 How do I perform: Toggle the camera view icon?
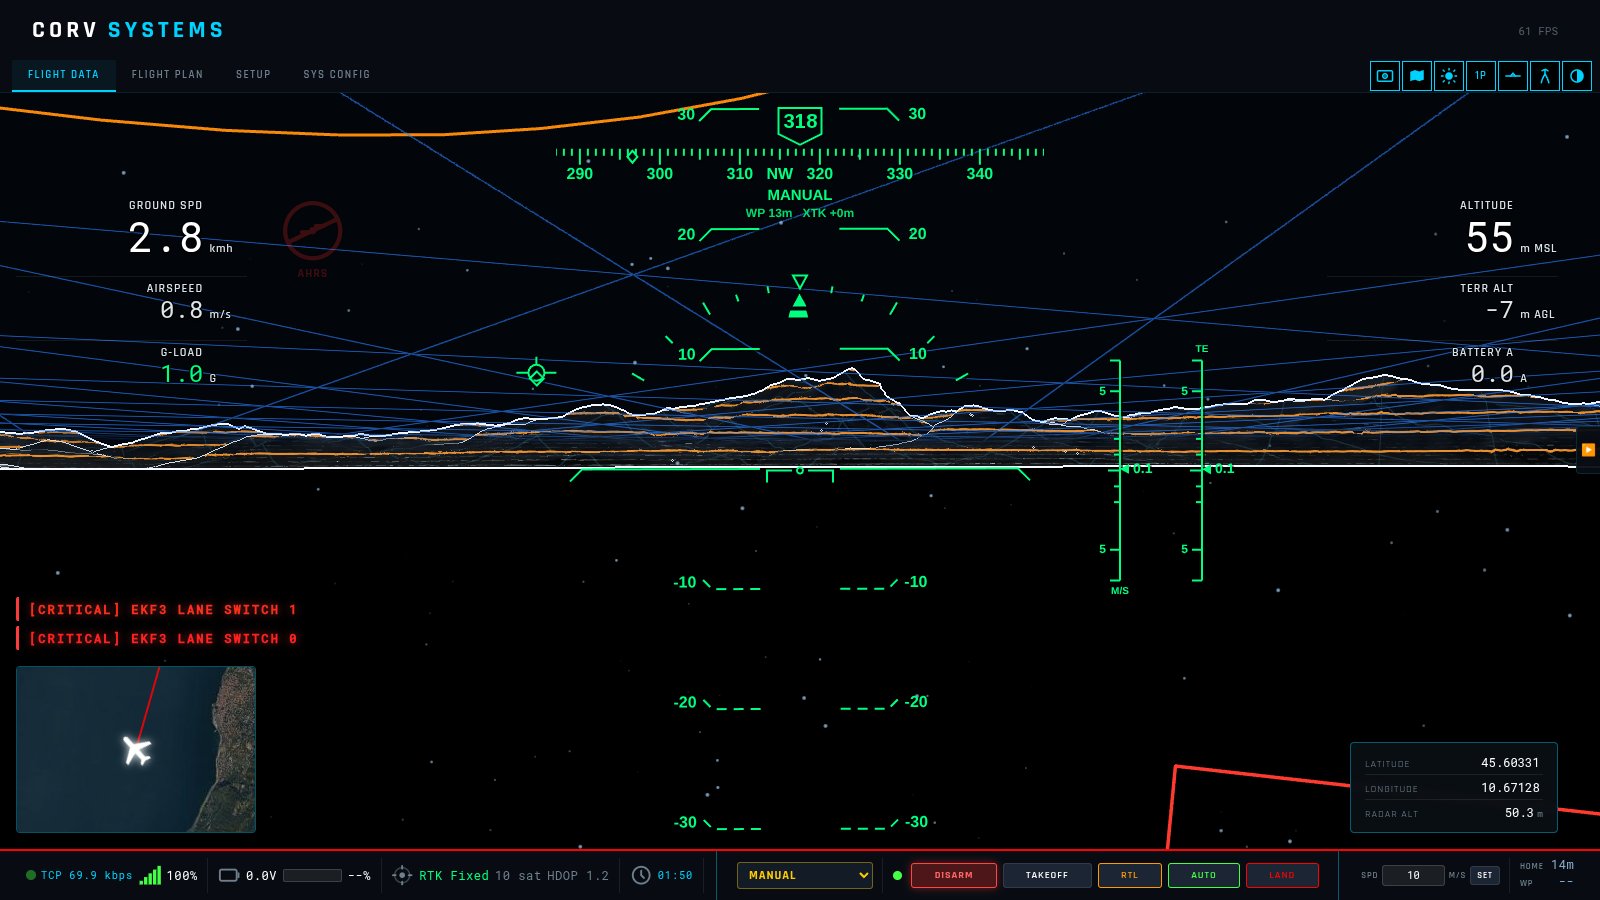tap(1385, 76)
